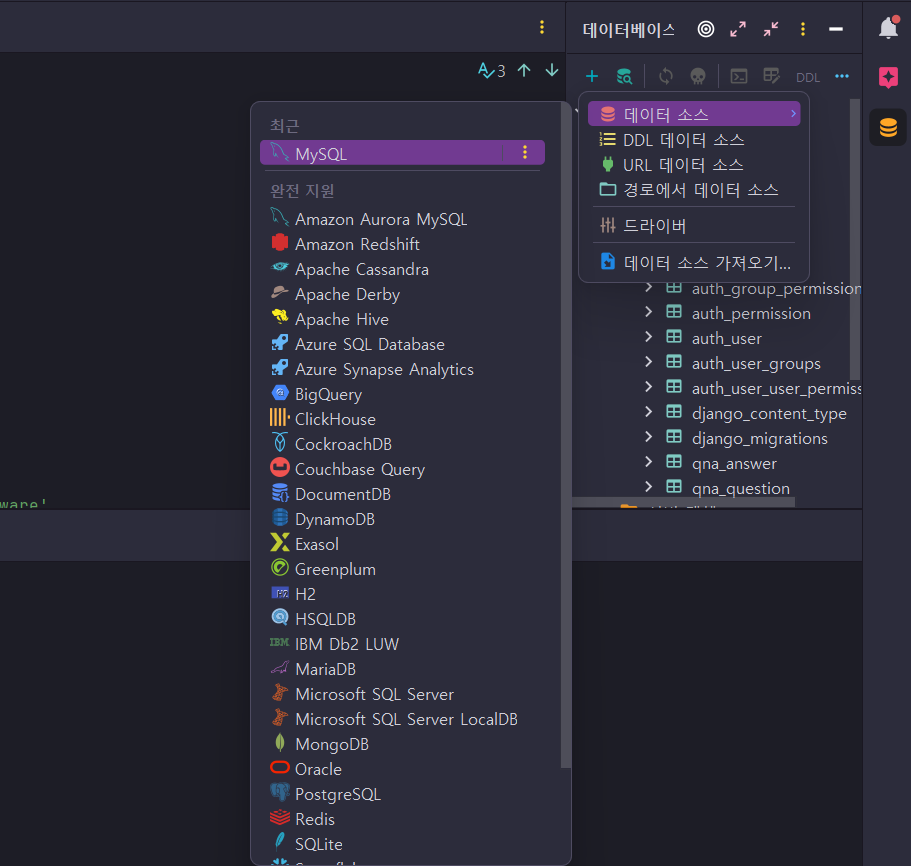The height and width of the screenshot is (866, 911).
Task: Choose Redis data source
Action: (403, 818)
